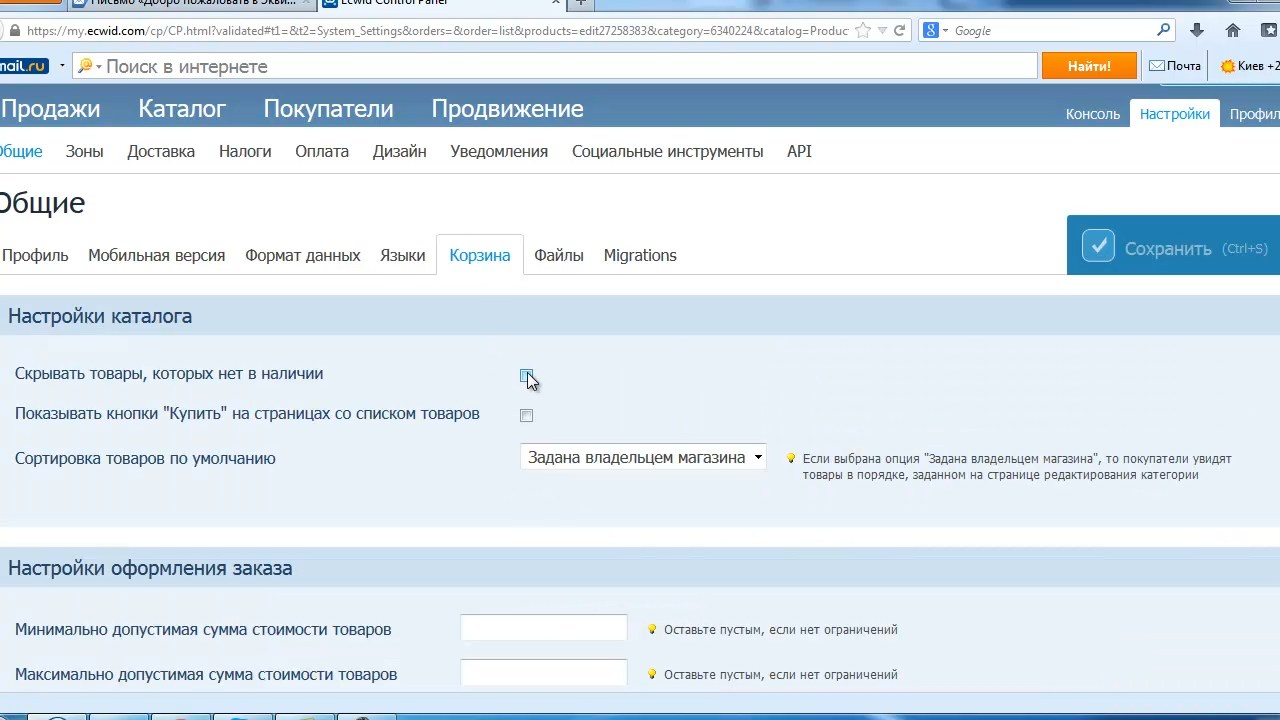1280x720 pixels.
Task: Click the Google search magnifier icon
Action: click(1163, 31)
